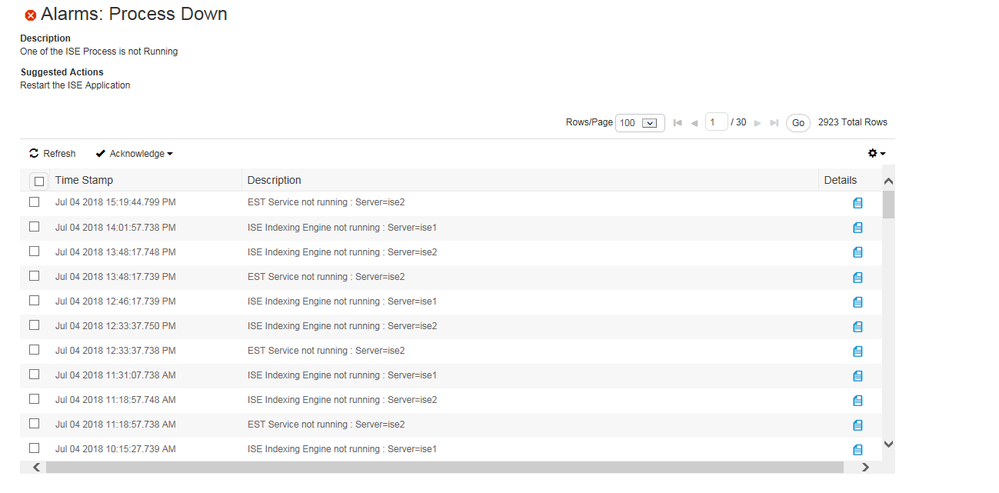
Task: Check the 14:01:57.738 PM alarm row
Action: [x=34, y=226]
